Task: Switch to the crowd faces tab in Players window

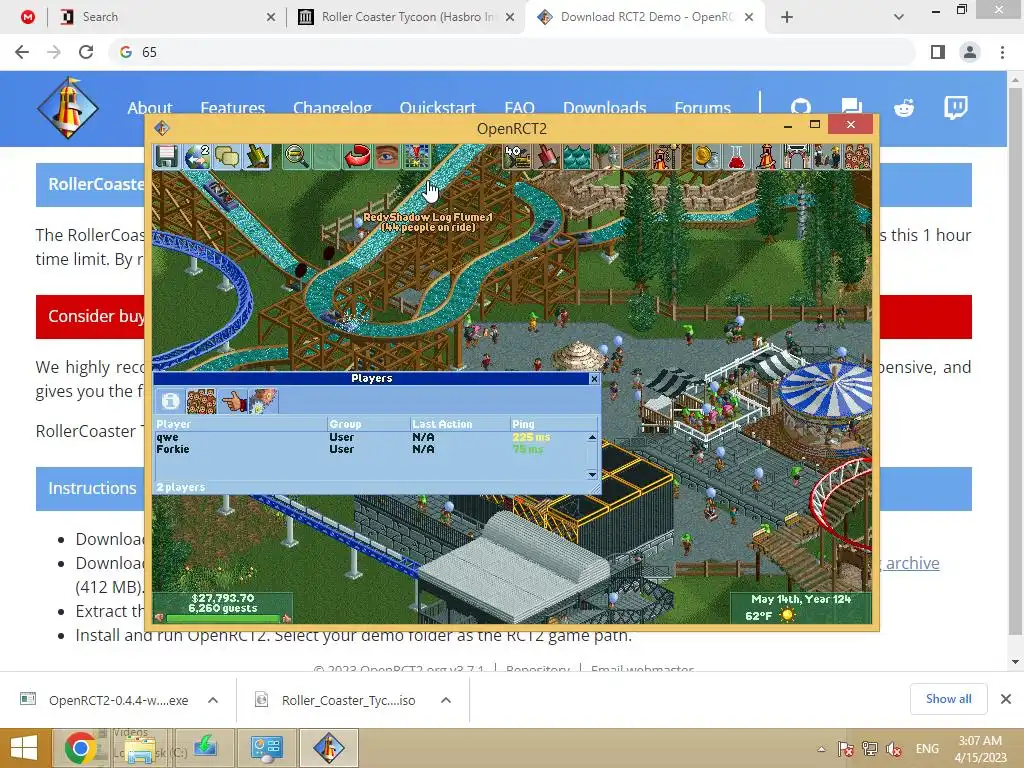Action: coord(201,400)
